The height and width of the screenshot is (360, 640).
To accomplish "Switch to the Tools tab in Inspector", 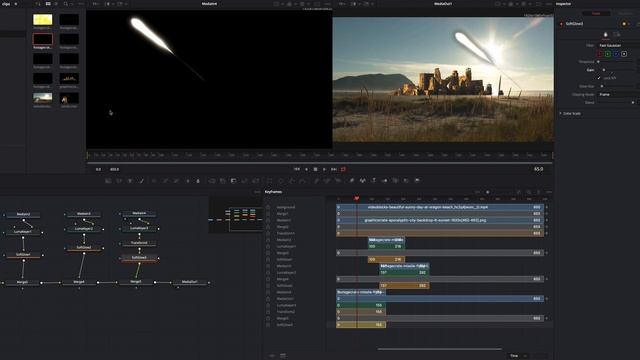I will pyautogui.click(x=596, y=13).
